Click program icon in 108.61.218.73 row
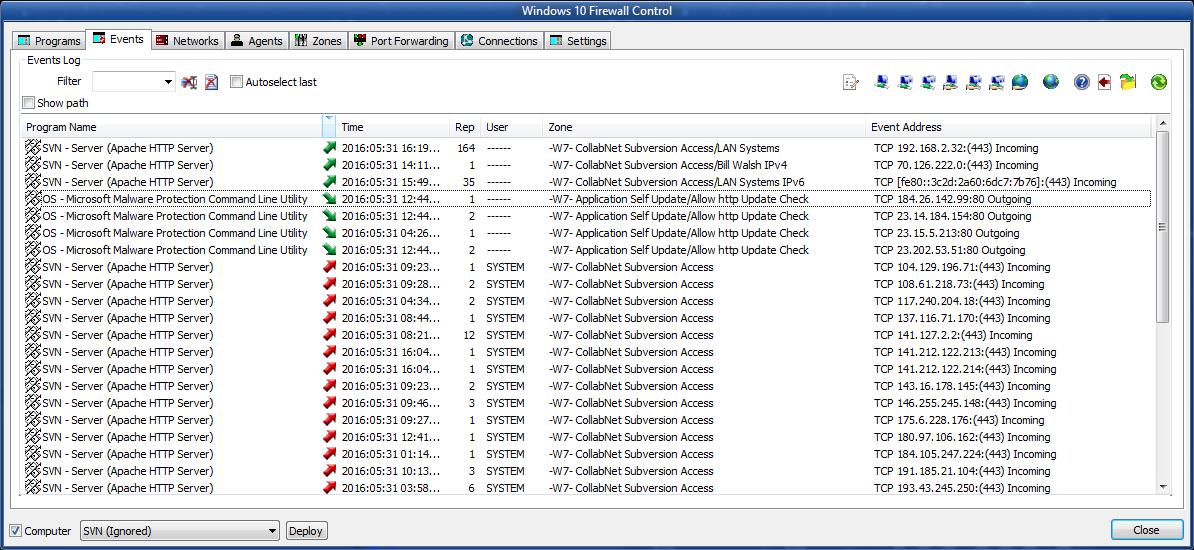This screenshot has height=550, width=1194. (x=33, y=284)
